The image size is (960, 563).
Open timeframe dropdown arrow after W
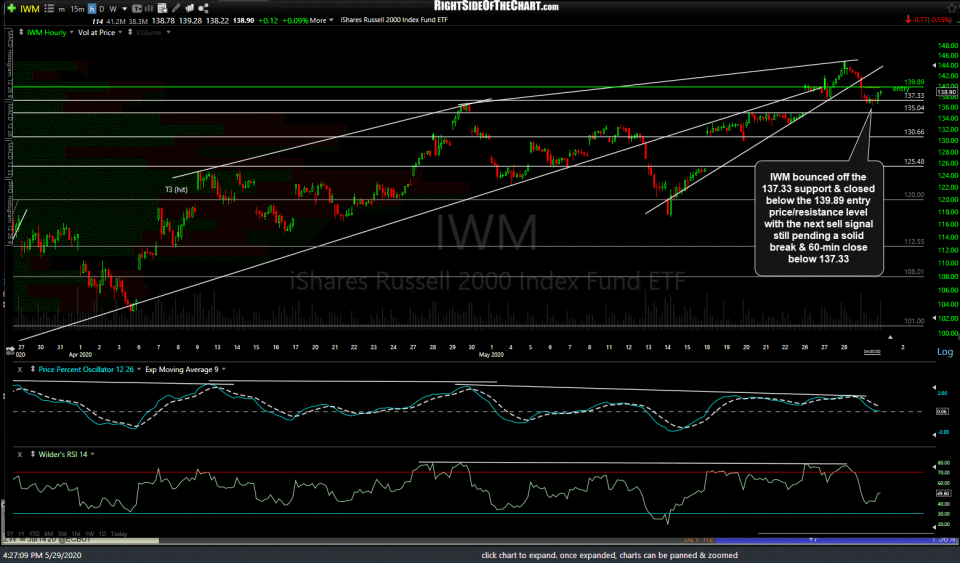point(124,9)
